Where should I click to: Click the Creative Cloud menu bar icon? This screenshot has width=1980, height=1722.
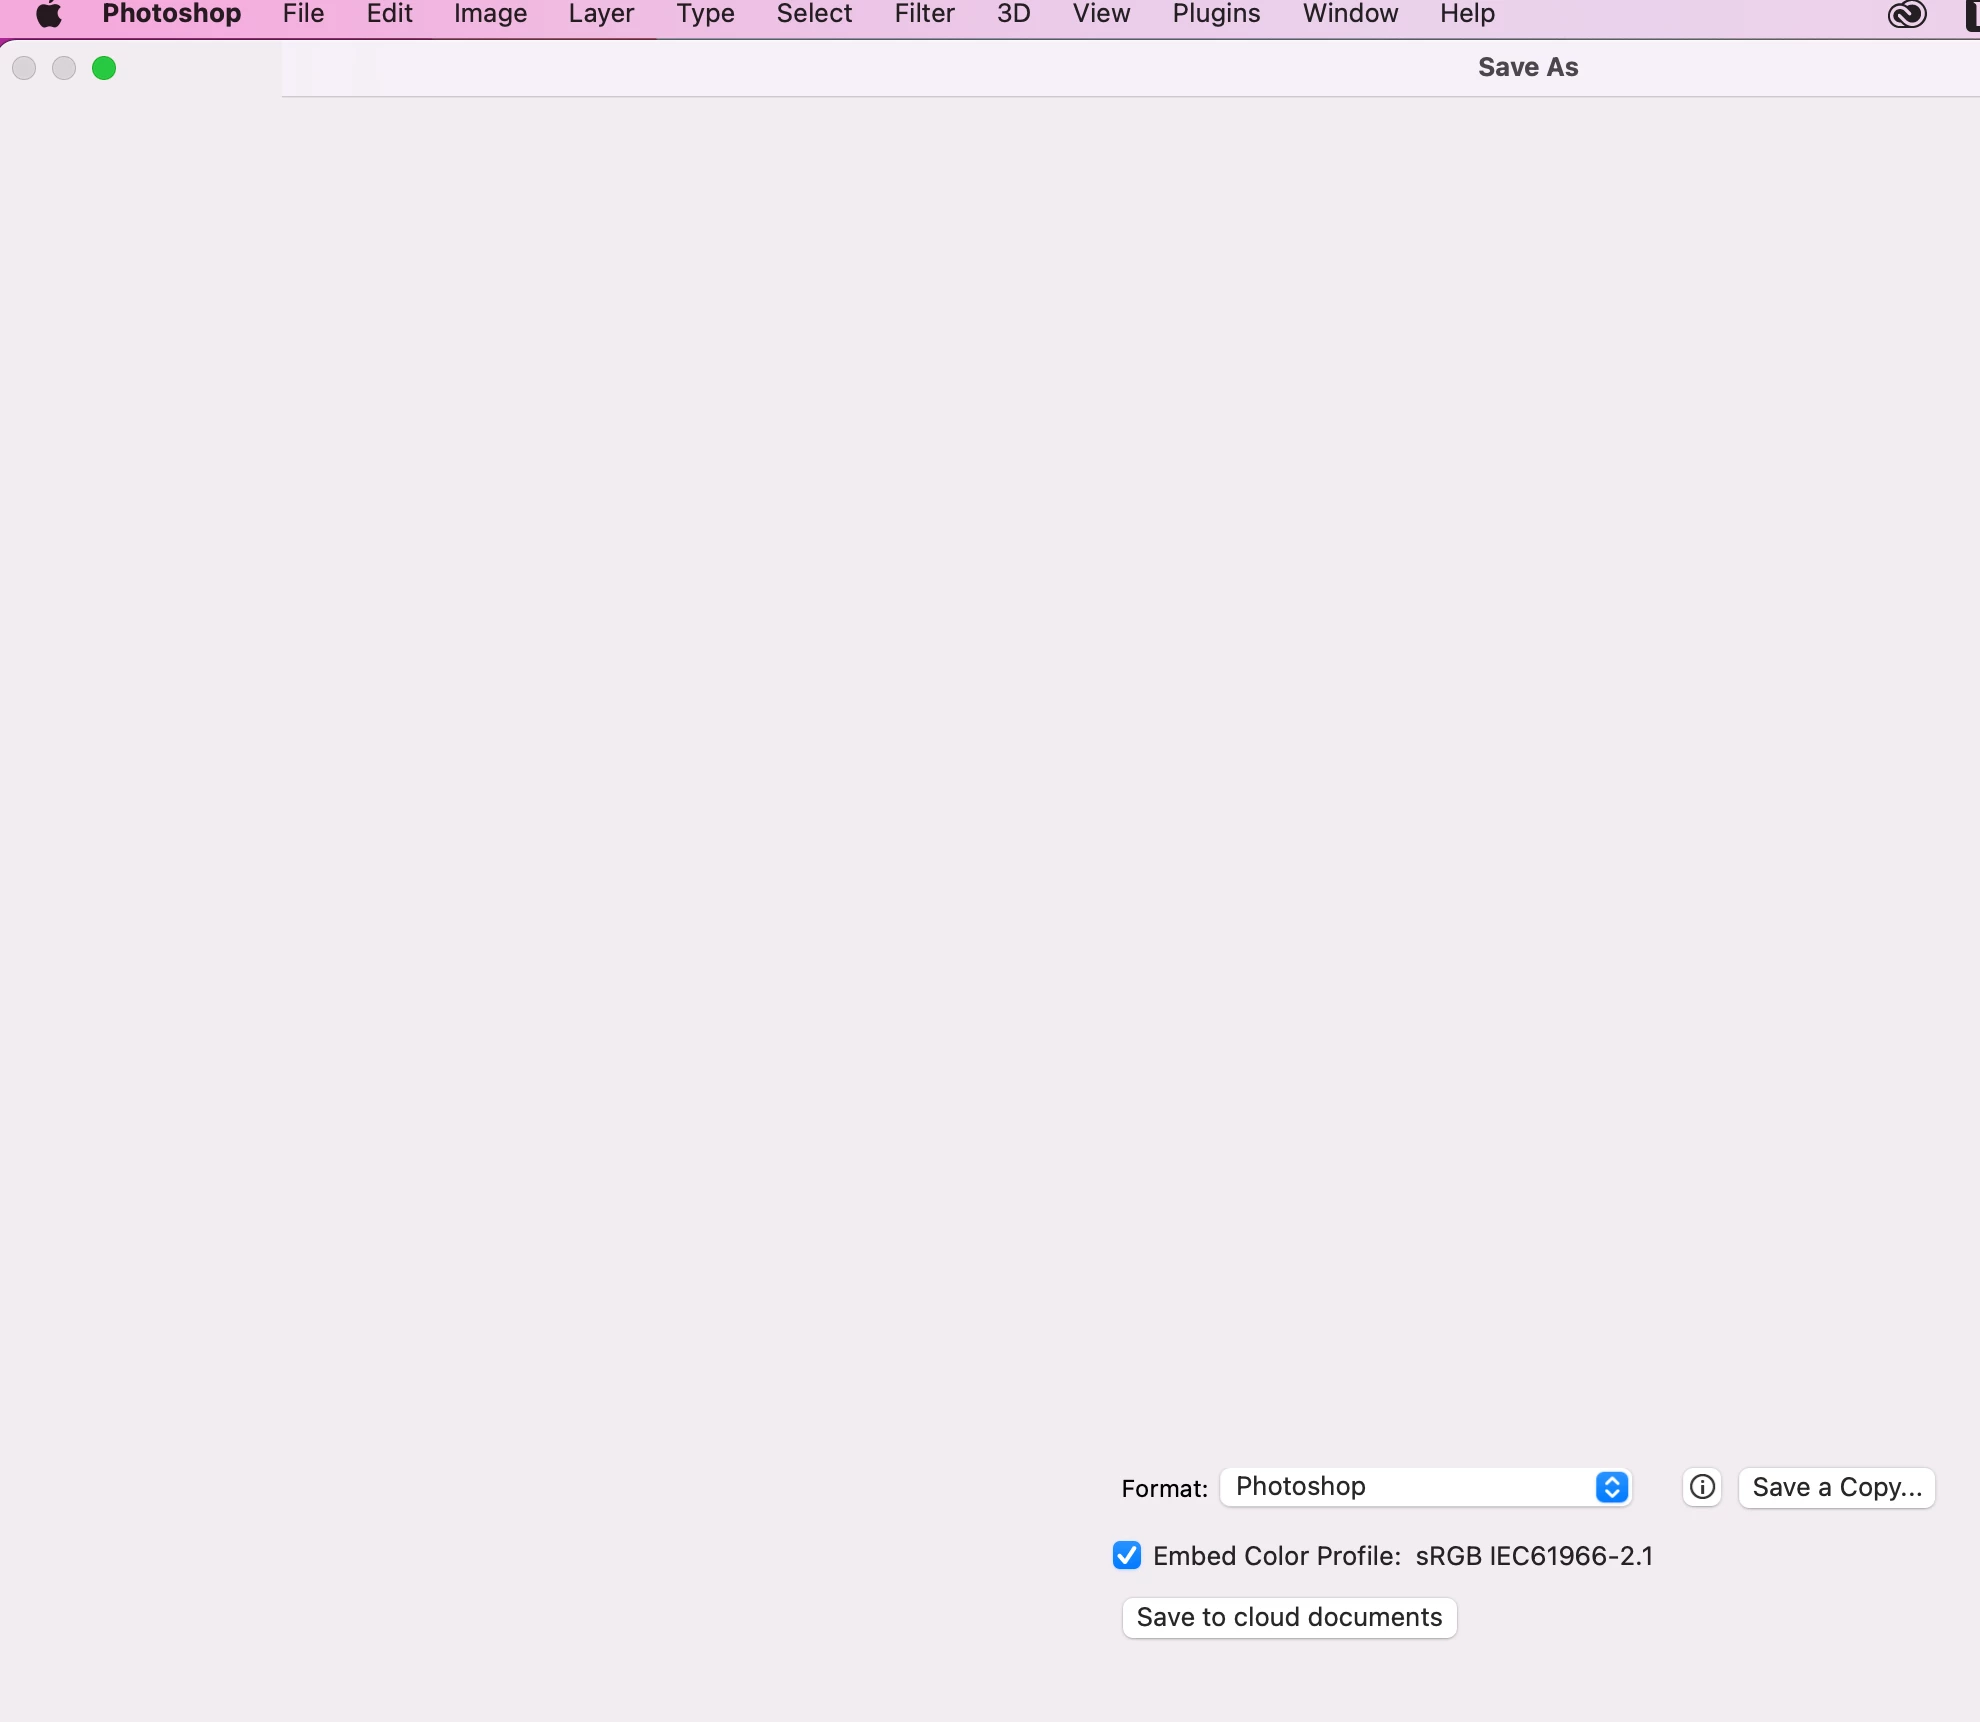click(1907, 14)
